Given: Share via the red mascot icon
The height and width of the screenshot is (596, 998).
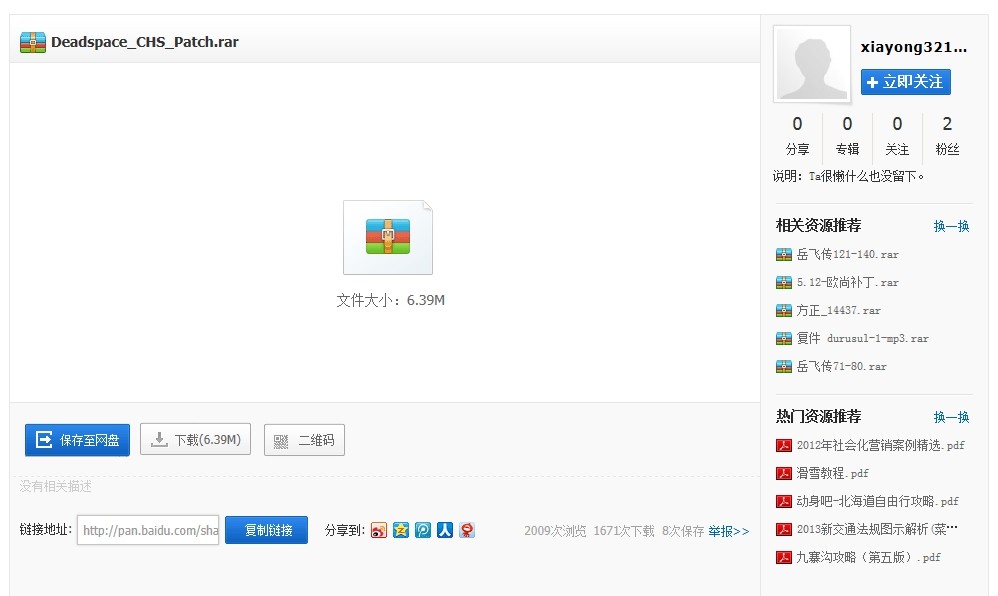Looking at the screenshot, I should point(467,530).
